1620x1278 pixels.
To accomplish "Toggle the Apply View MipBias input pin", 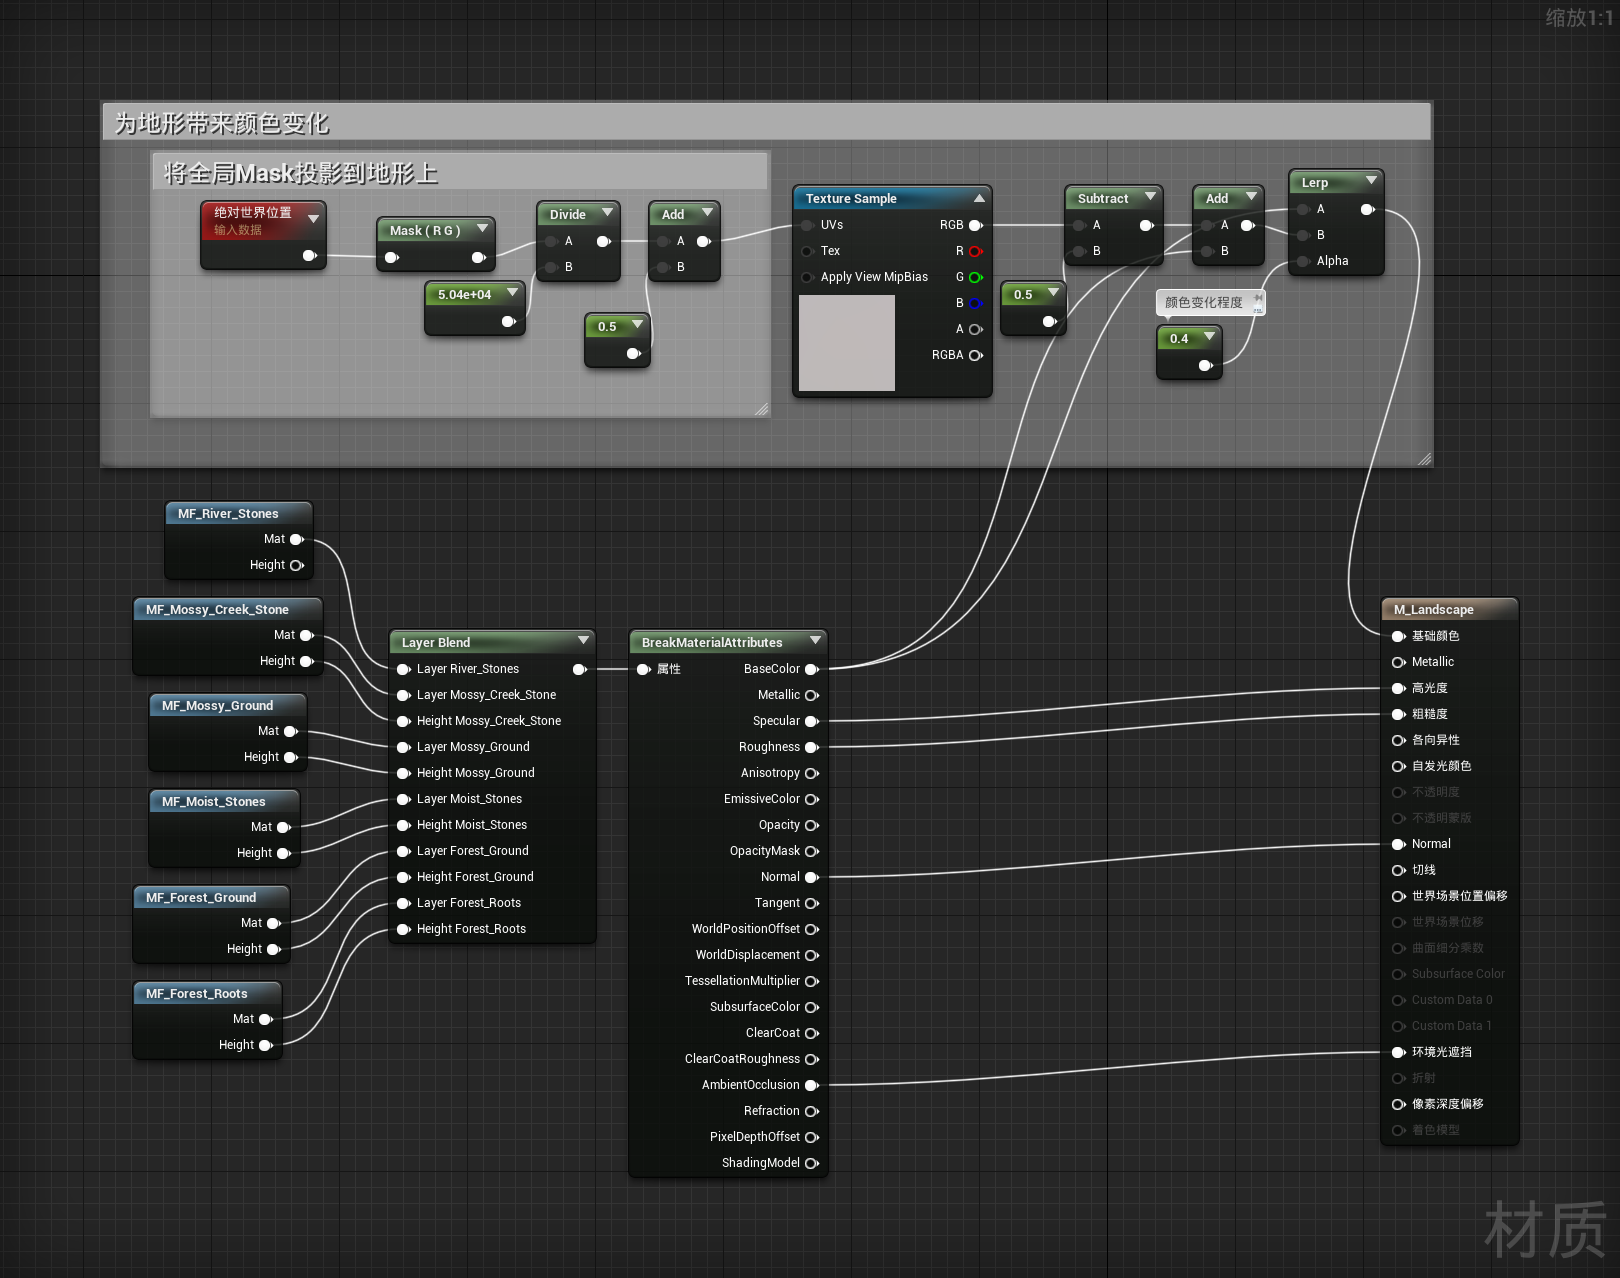I will [807, 277].
